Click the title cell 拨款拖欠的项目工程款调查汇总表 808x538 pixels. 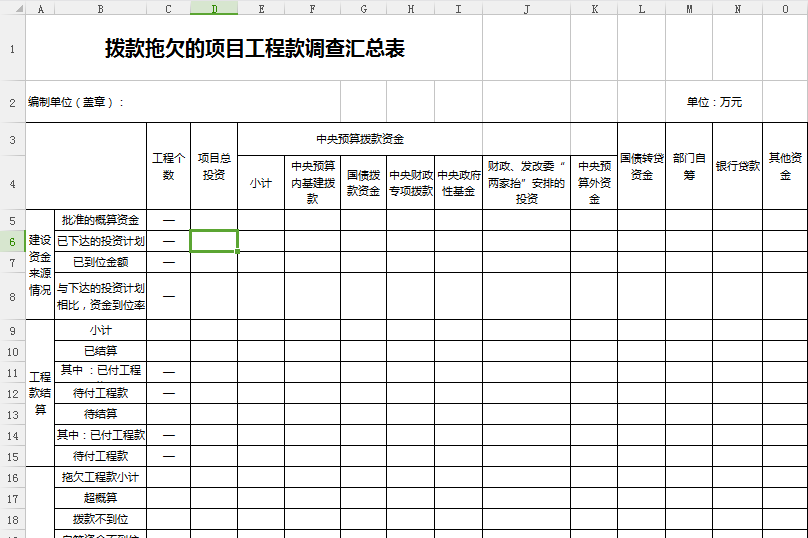click(x=254, y=49)
